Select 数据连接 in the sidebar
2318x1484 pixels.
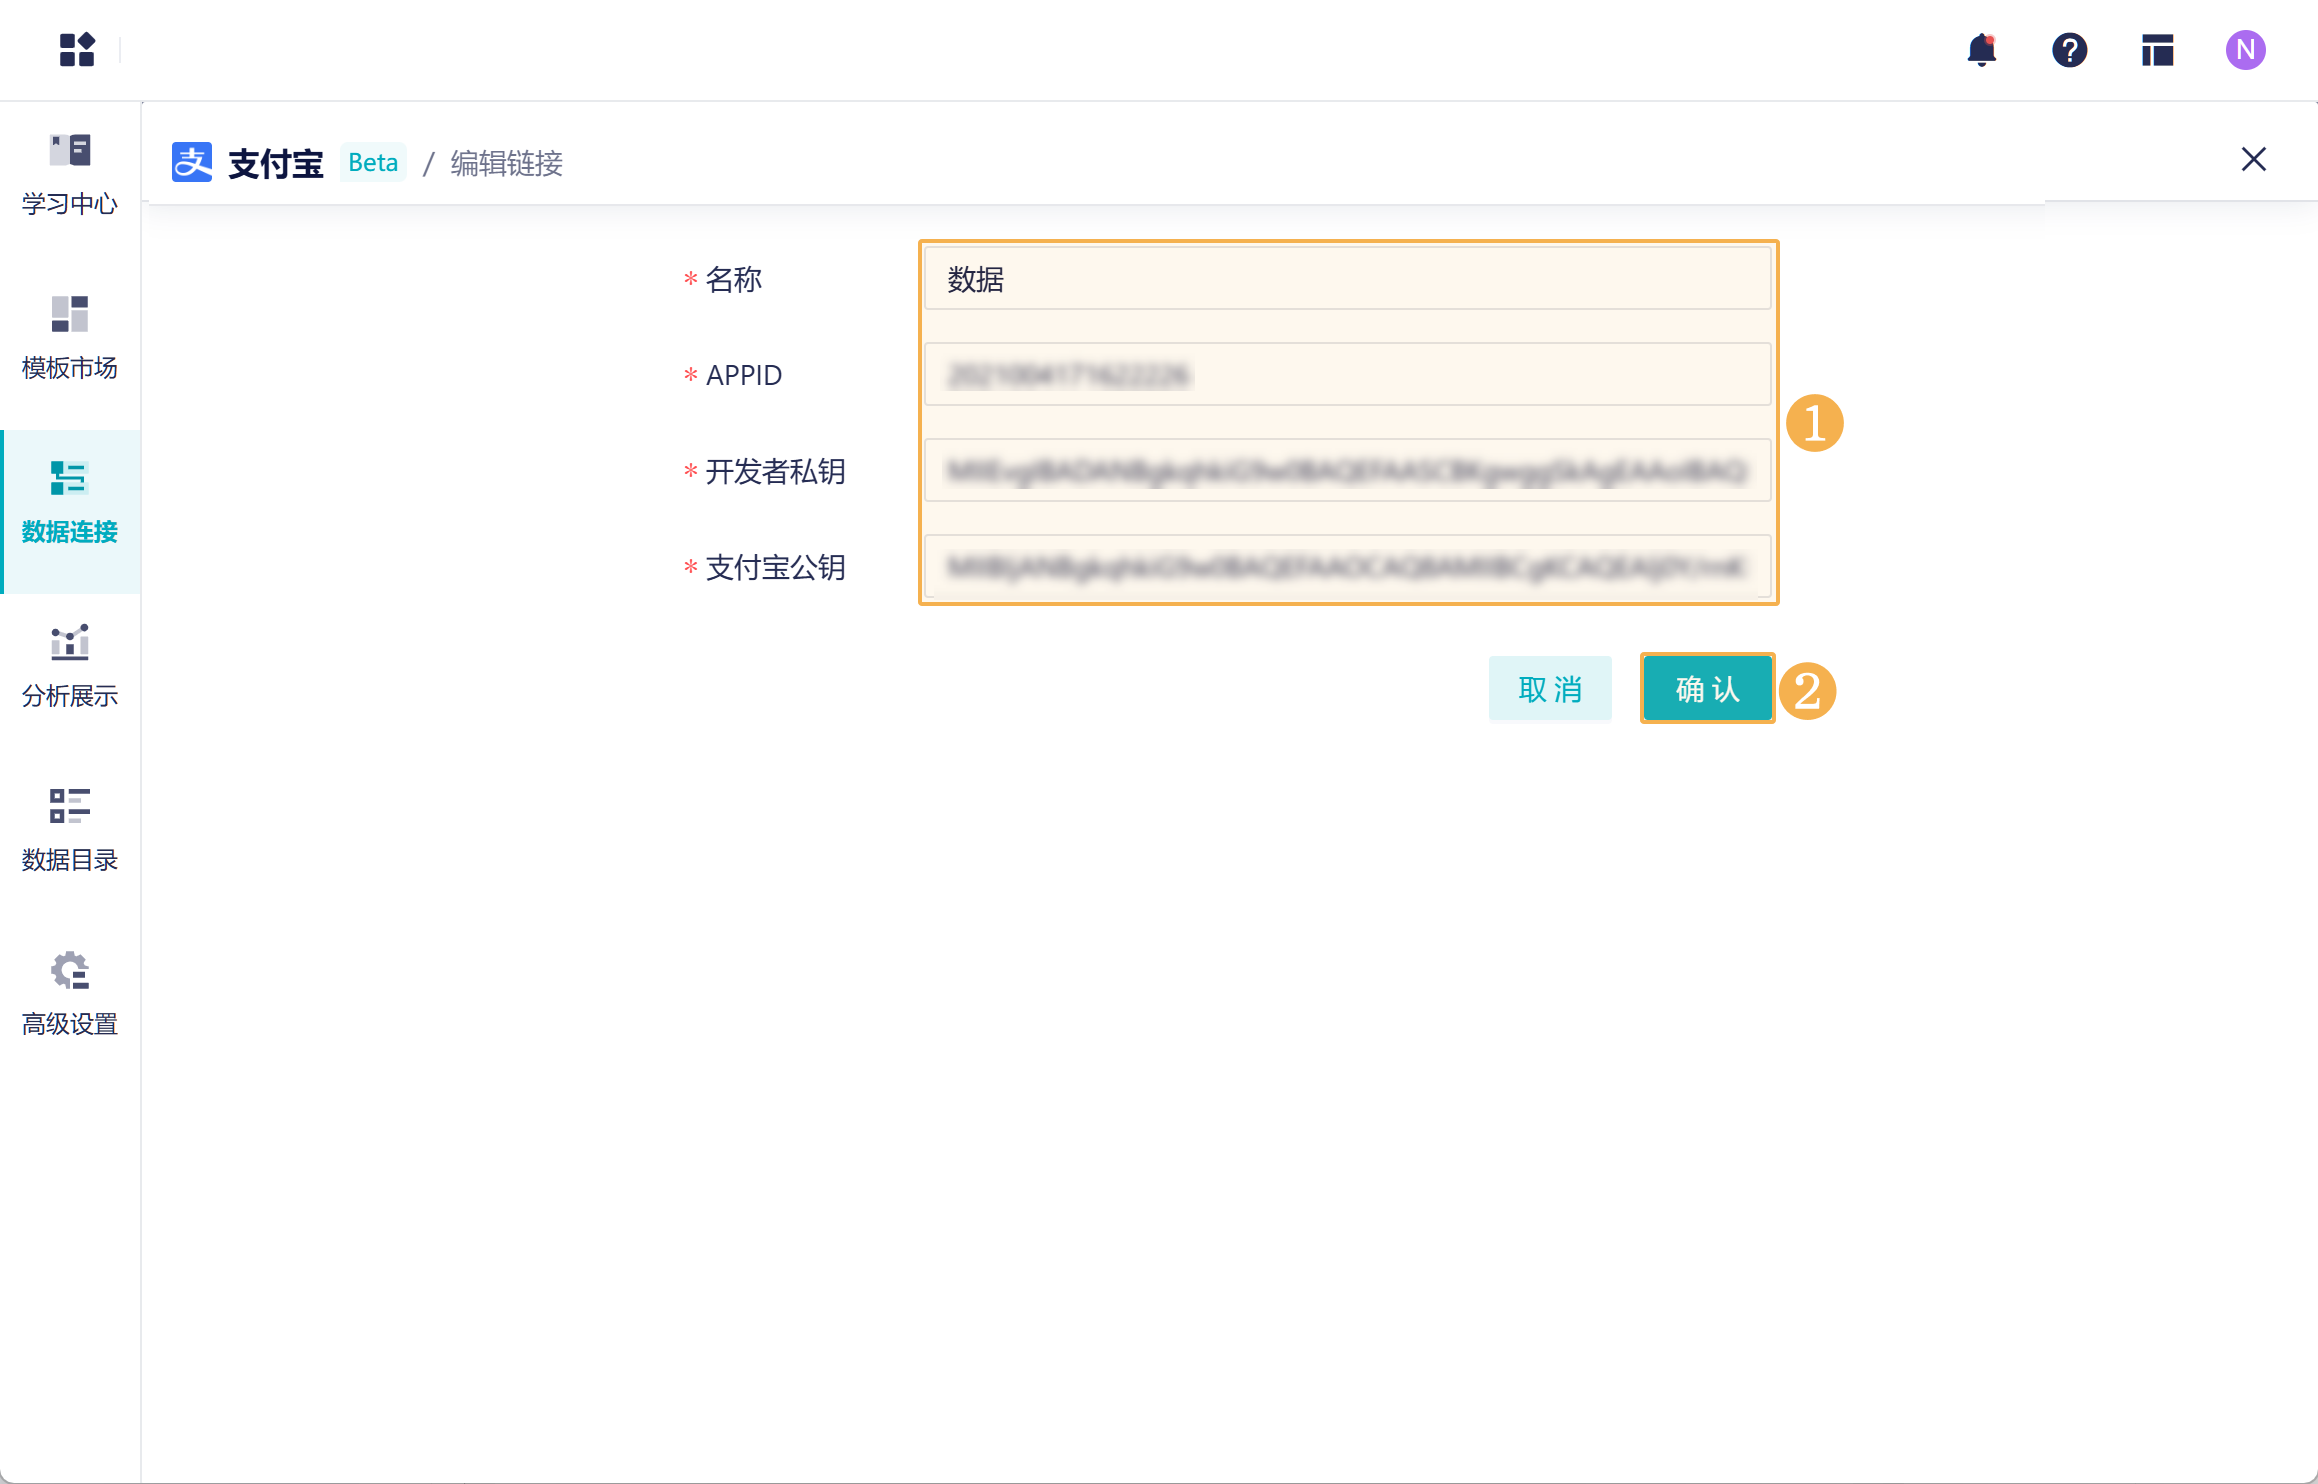pos(70,503)
